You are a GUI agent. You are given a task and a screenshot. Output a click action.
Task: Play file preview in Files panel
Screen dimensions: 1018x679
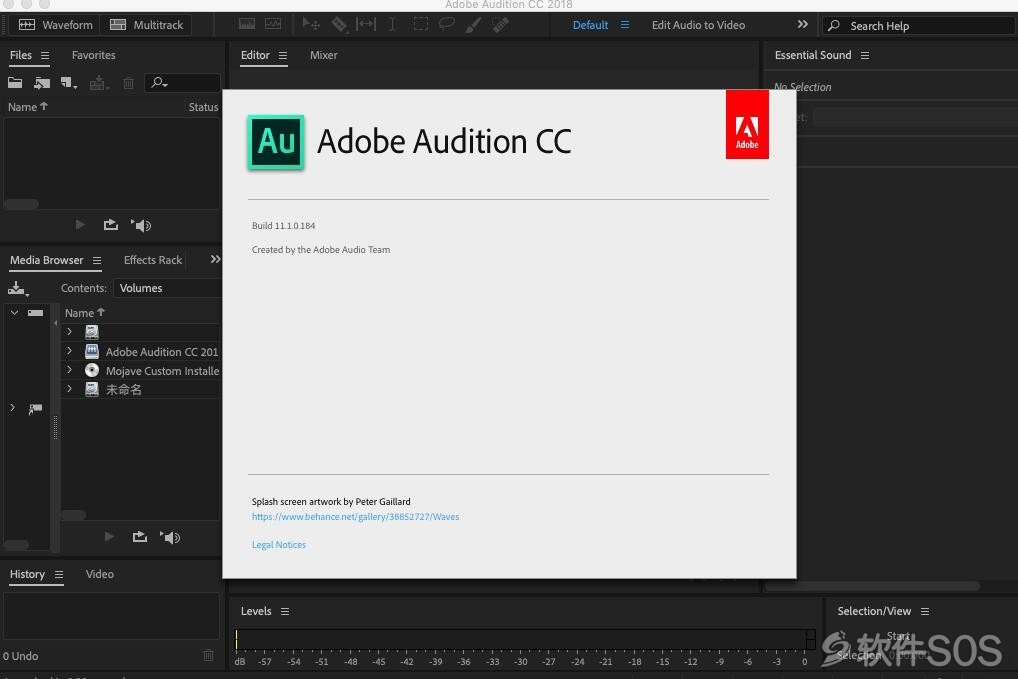80,225
